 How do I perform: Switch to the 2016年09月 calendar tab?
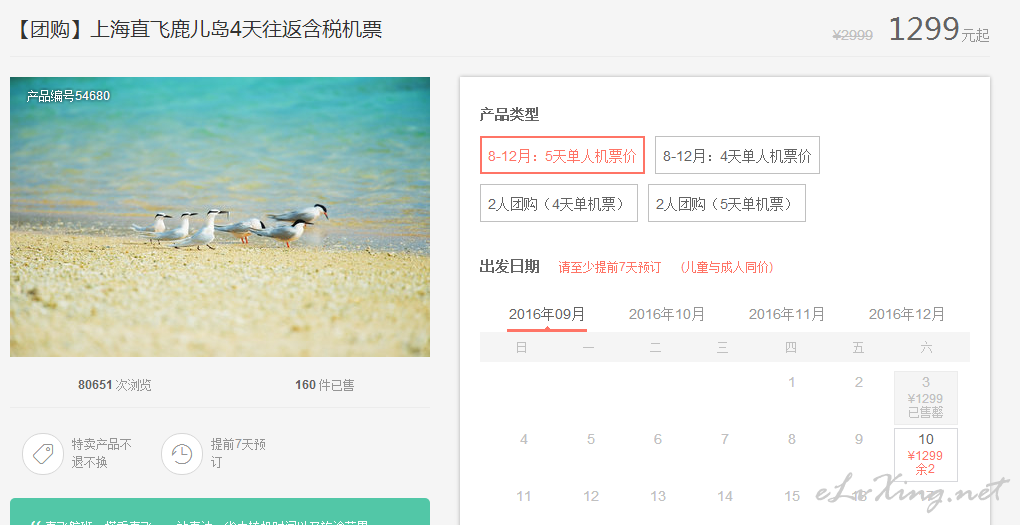coord(547,315)
